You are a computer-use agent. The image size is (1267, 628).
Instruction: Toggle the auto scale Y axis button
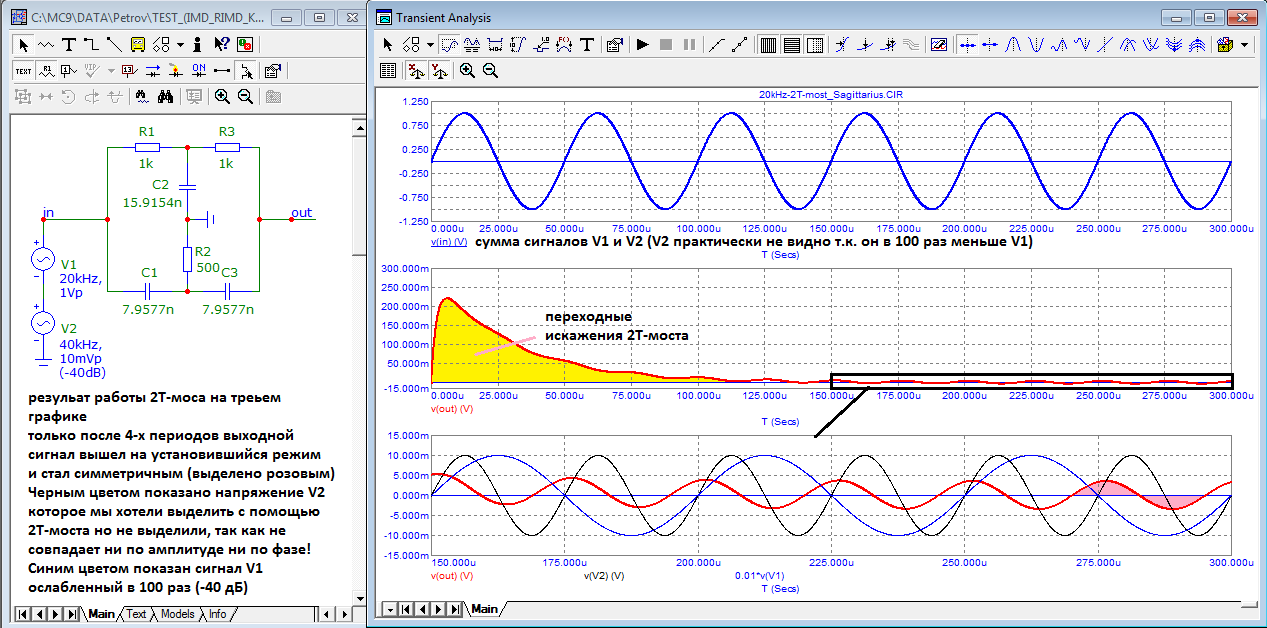[x=437, y=70]
